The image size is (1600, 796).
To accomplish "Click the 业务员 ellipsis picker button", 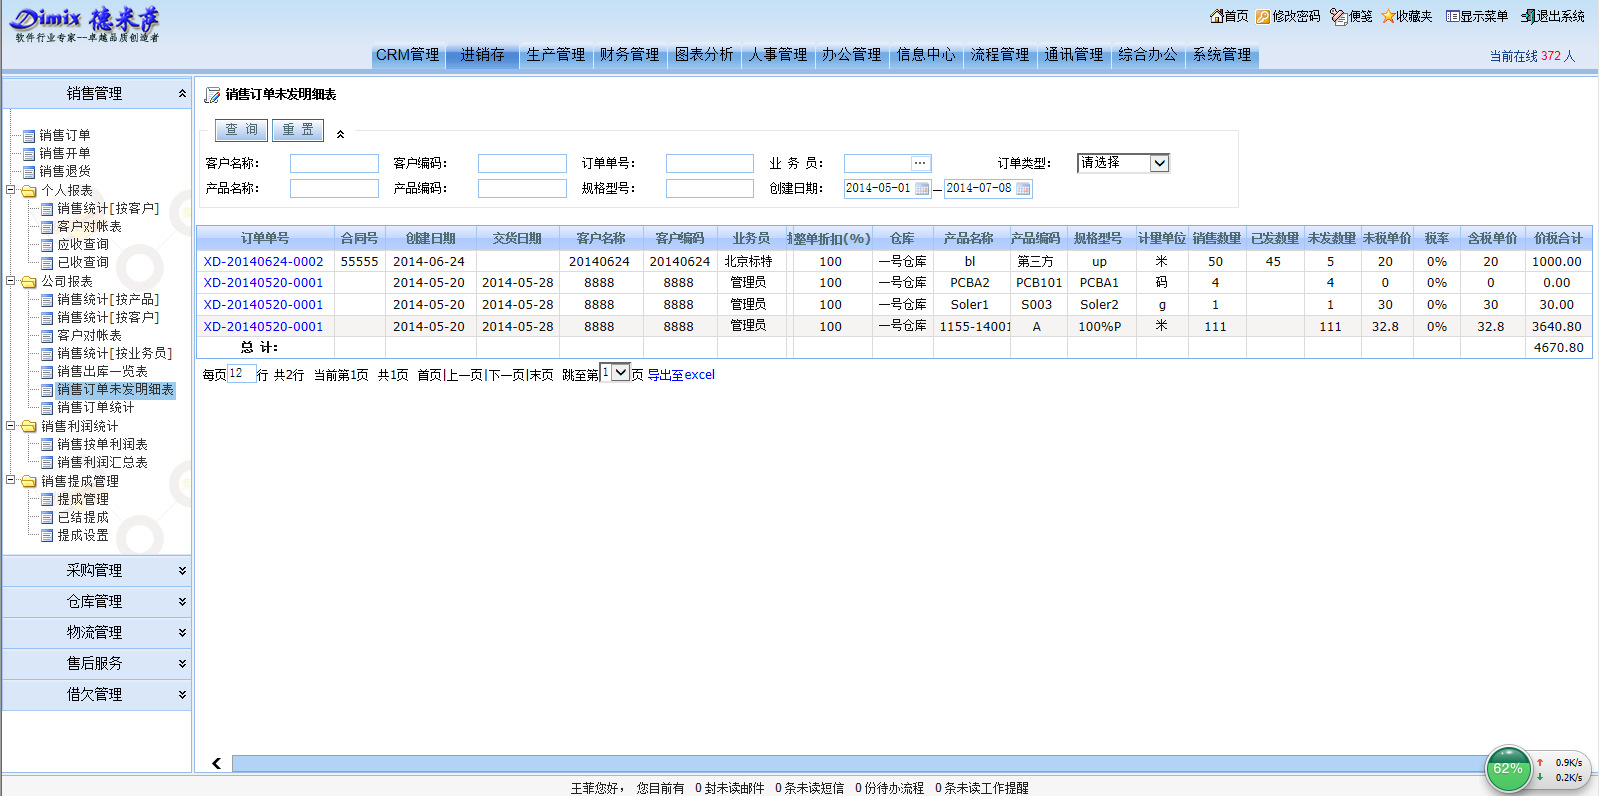I will (x=920, y=163).
